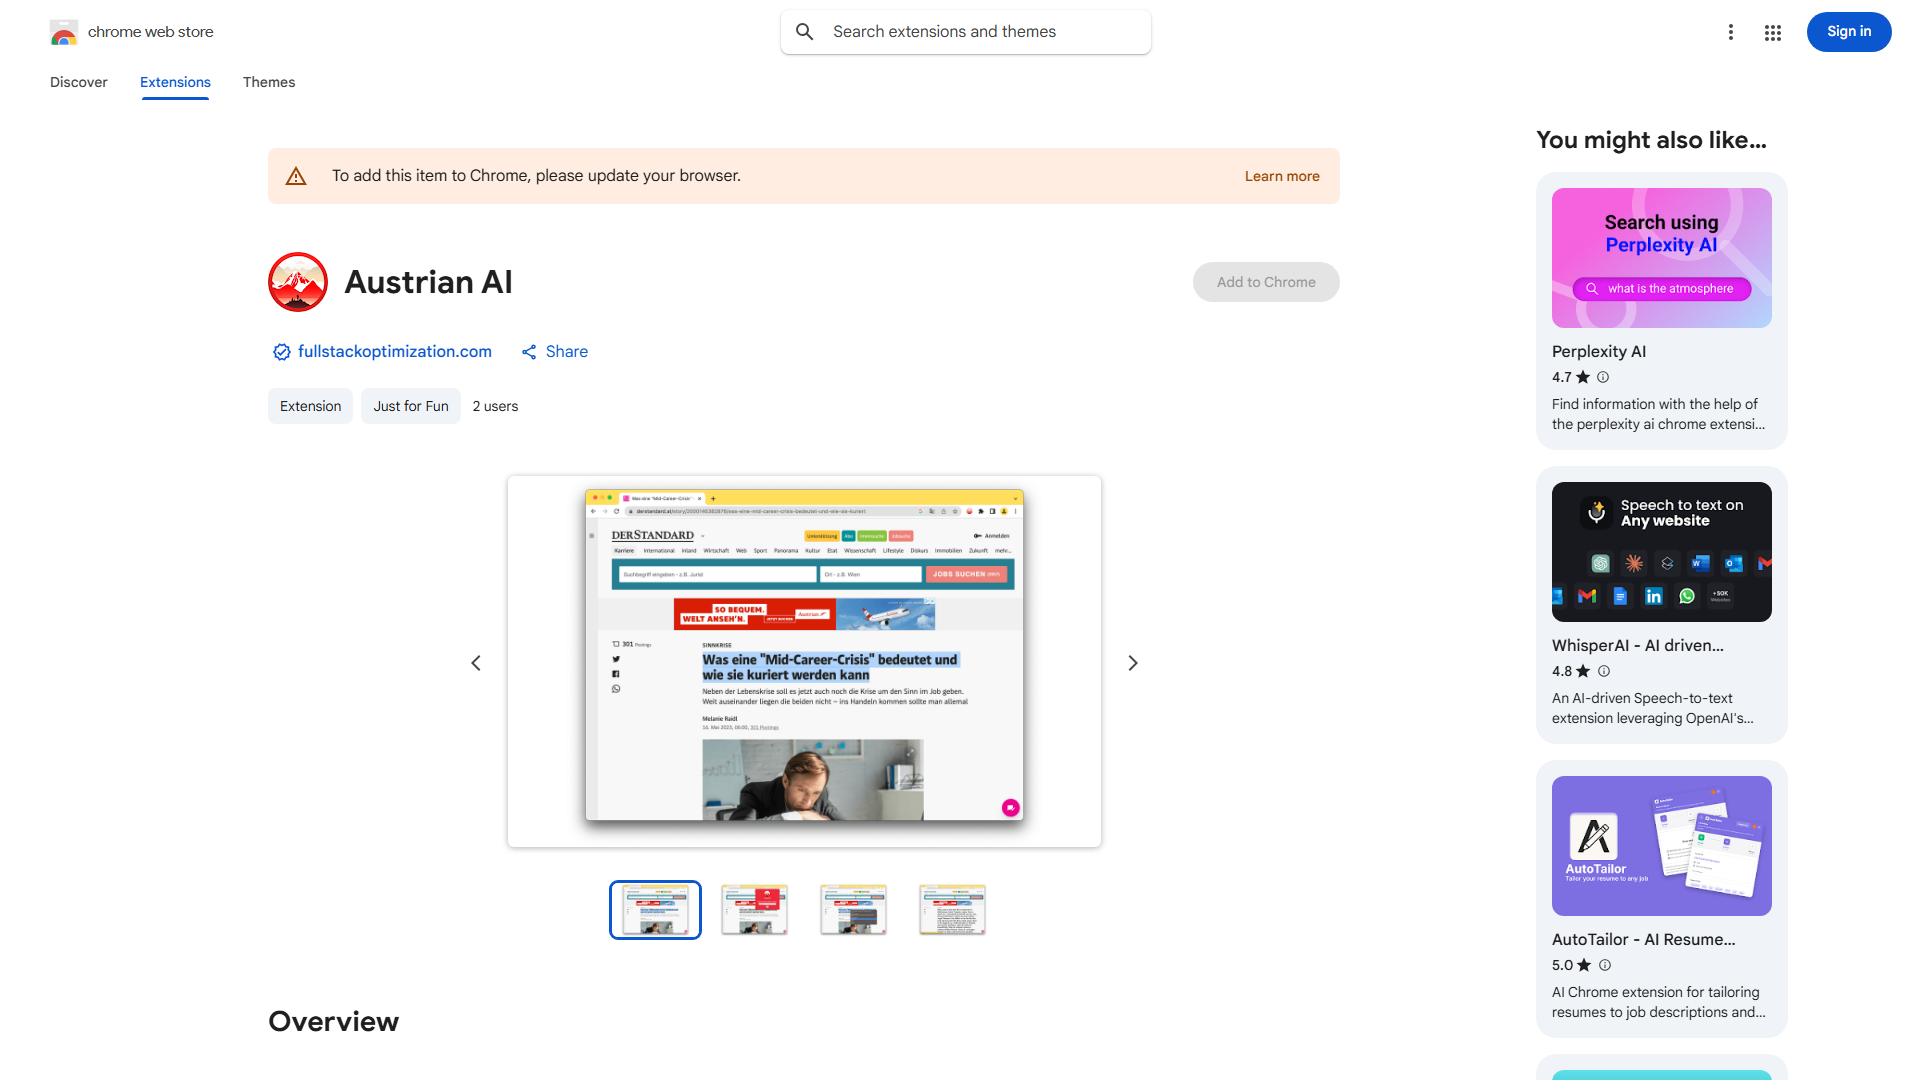Select the second screenshot thumbnail
1920x1080 pixels.
[x=754, y=909]
